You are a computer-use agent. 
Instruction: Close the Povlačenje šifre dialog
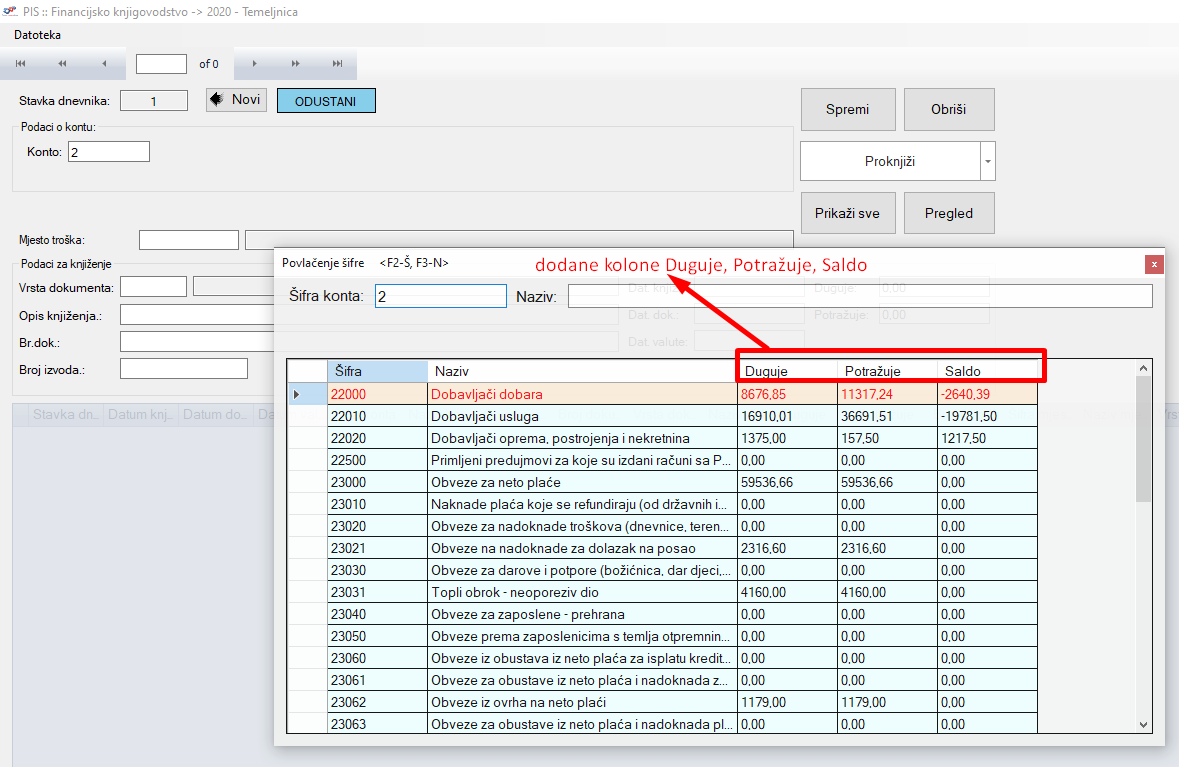(1155, 264)
